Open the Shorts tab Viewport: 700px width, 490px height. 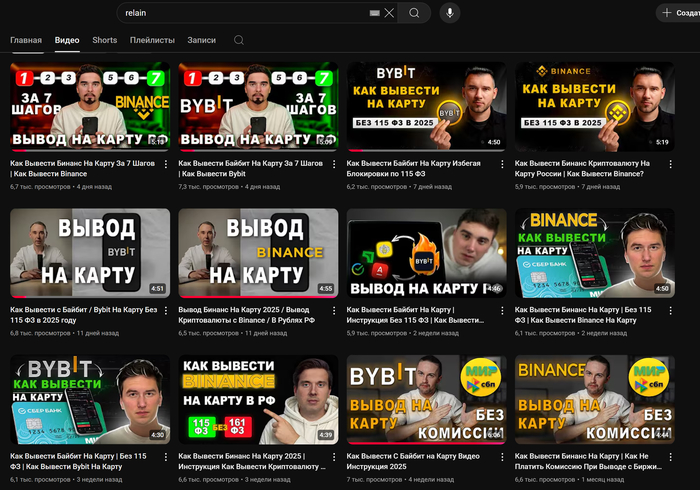(x=104, y=40)
